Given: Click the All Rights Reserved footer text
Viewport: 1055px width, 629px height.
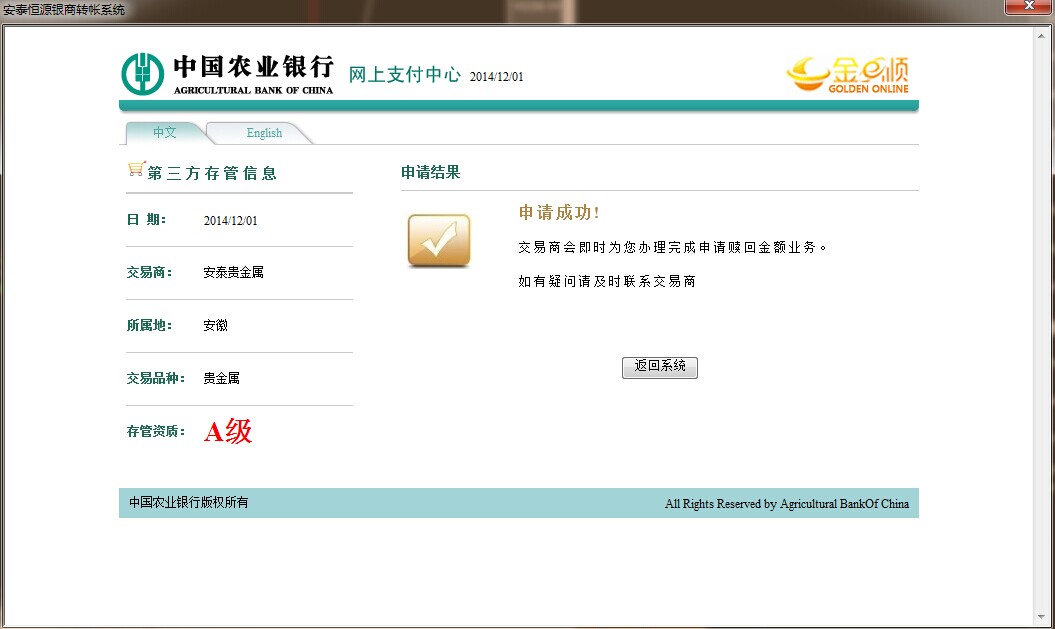Looking at the screenshot, I should tap(786, 504).
